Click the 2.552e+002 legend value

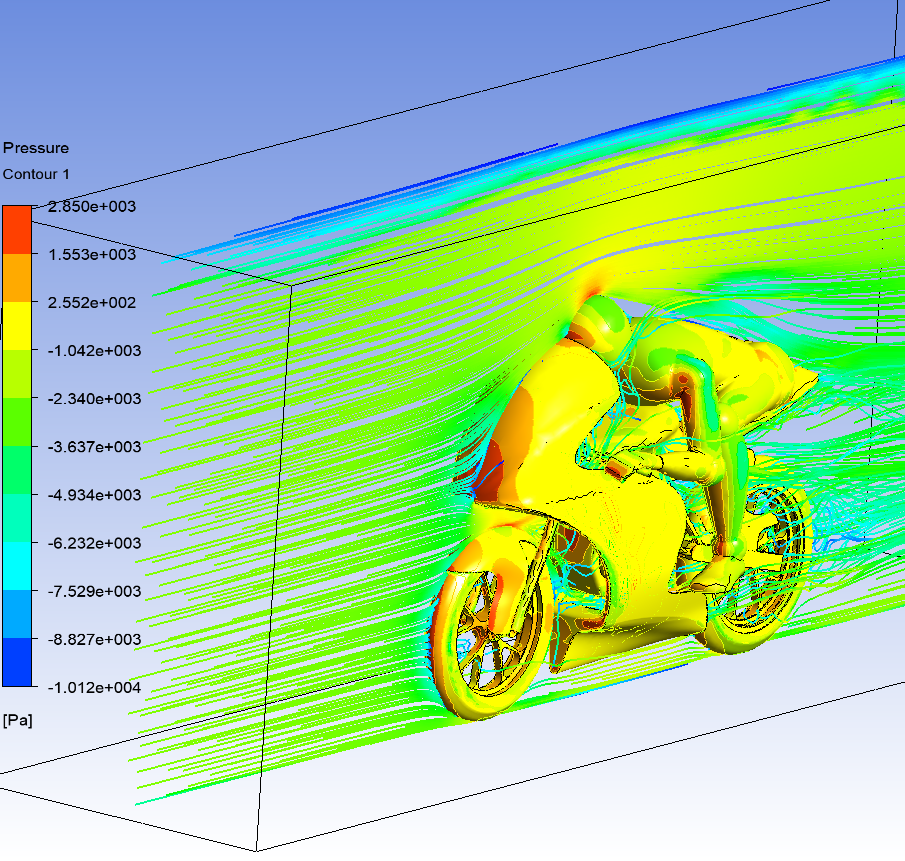(92, 303)
